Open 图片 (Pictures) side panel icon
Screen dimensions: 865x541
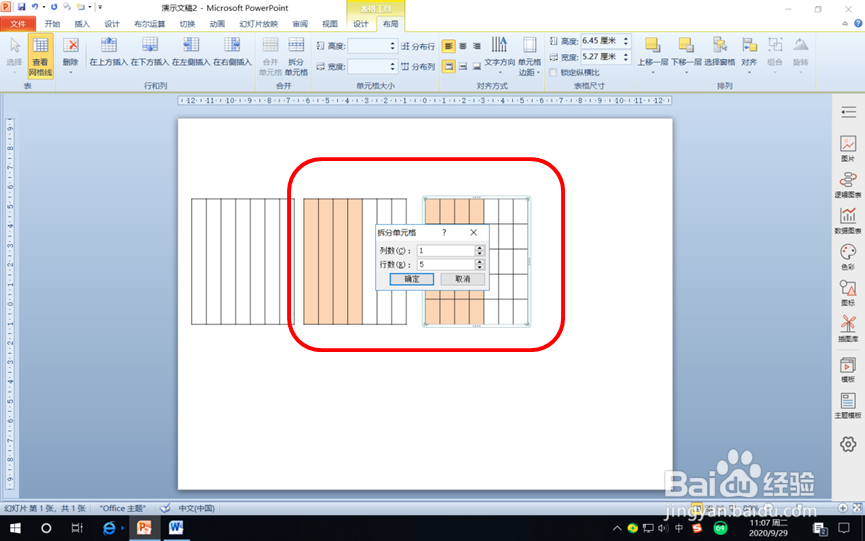click(848, 148)
